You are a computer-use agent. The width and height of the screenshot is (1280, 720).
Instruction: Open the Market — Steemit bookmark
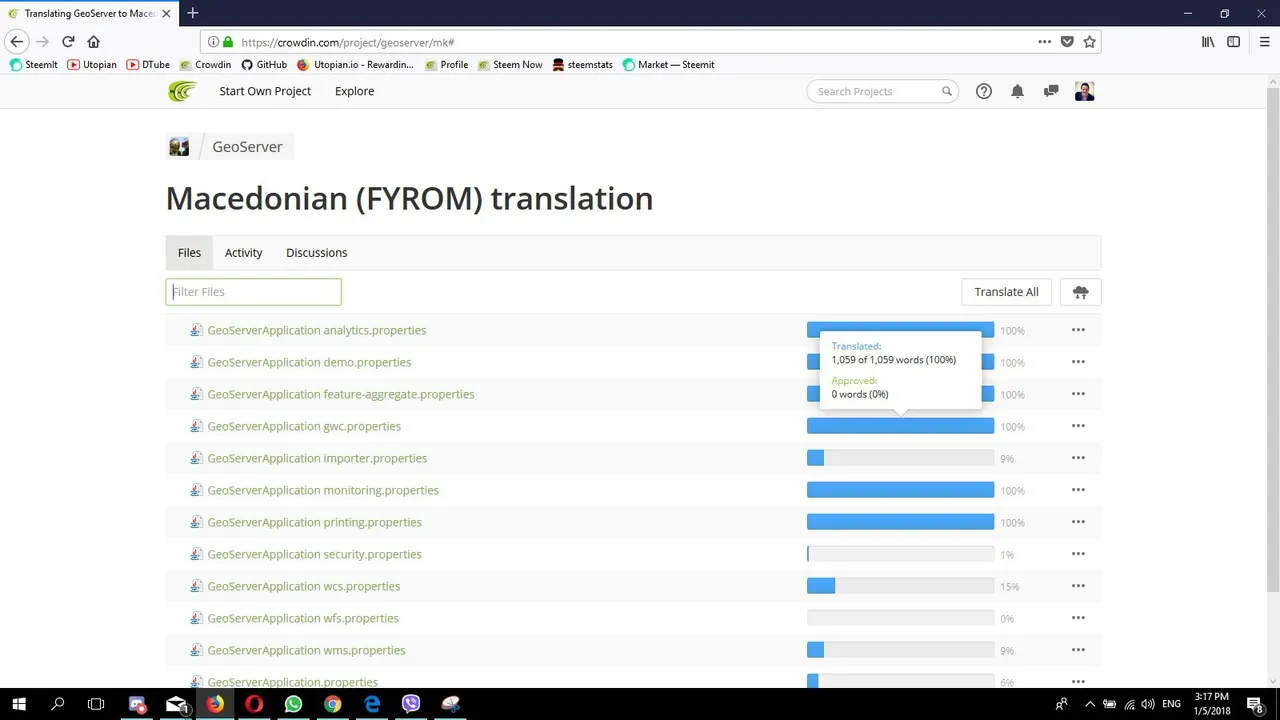(x=668, y=65)
